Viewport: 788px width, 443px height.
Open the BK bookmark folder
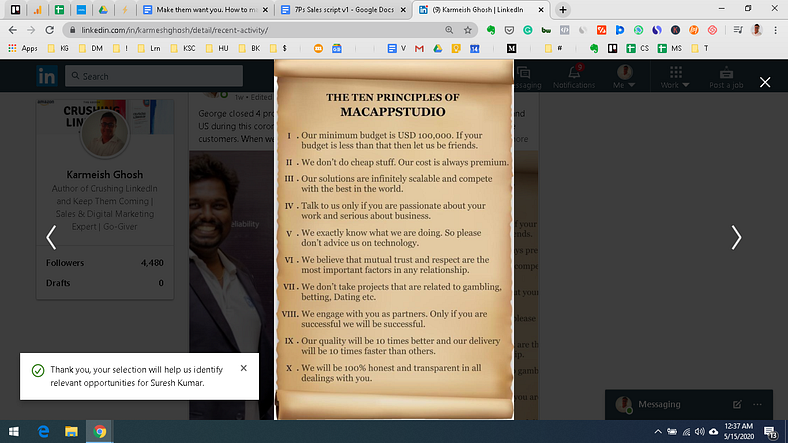(250, 48)
